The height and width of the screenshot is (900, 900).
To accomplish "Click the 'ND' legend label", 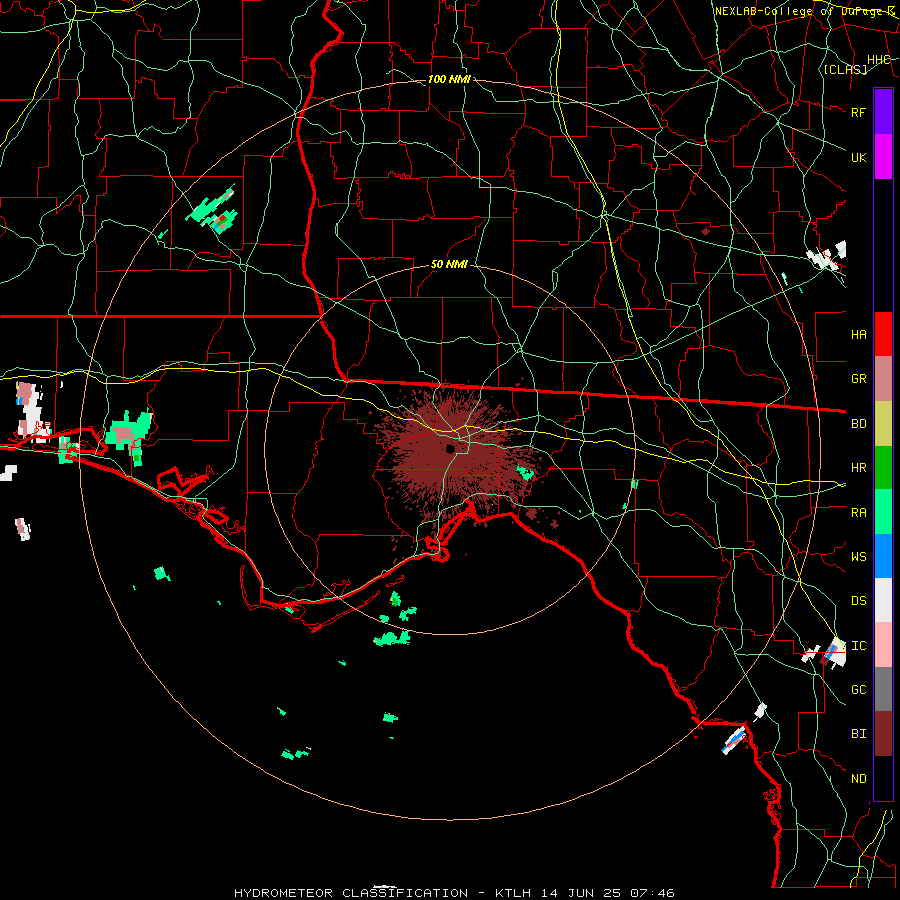I will point(858,779).
